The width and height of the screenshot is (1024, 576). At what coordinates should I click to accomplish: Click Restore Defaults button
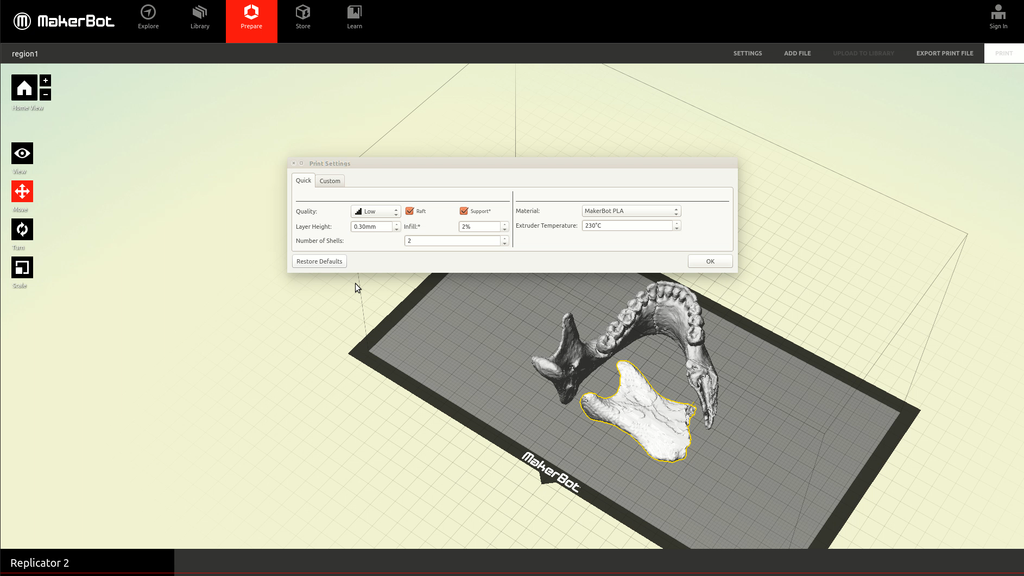coord(319,261)
